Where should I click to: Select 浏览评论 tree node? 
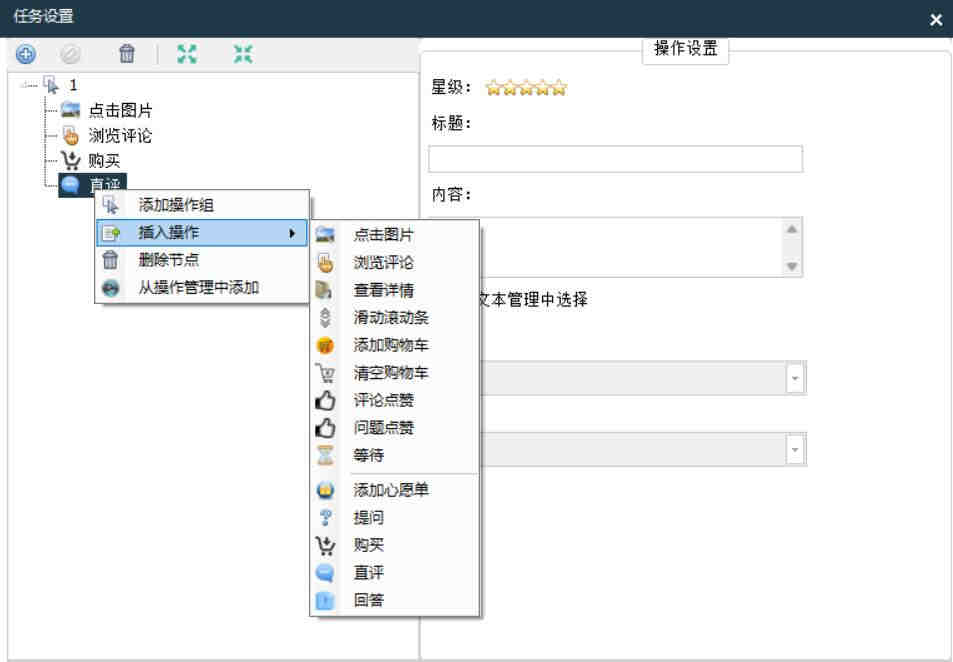click(120, 136)
